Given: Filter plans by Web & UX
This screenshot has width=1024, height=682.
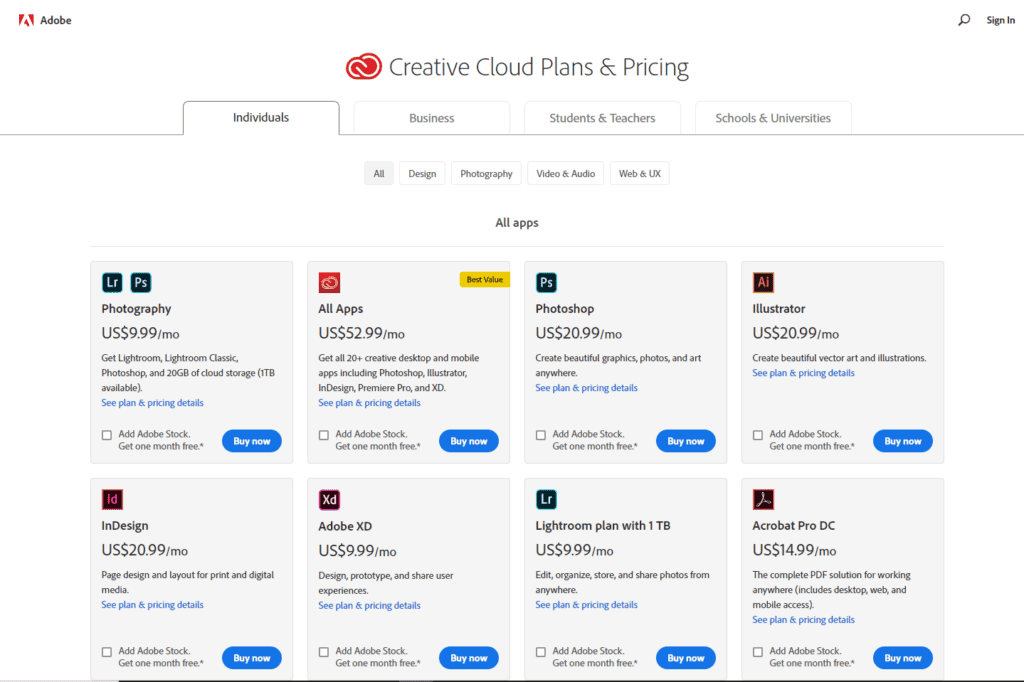Looking at the screenshot, I should 640,174.
